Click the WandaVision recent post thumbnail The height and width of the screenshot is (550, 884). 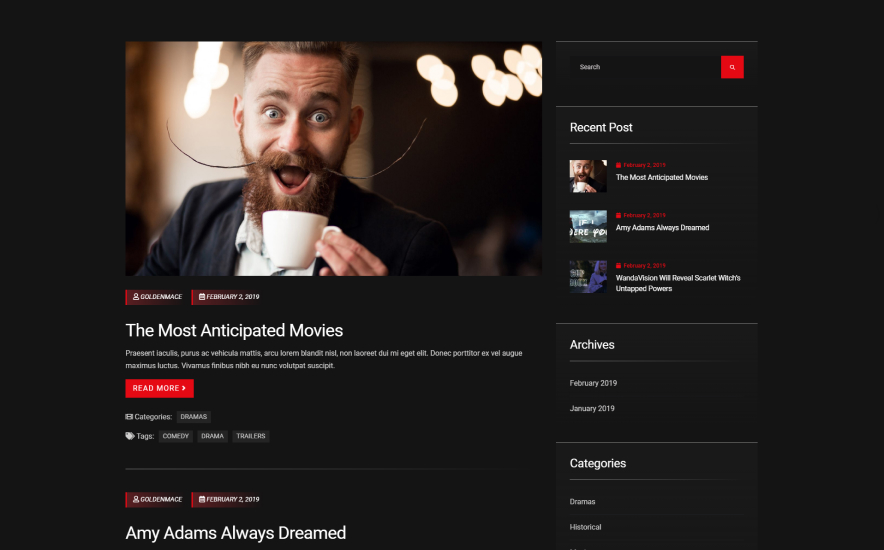point(588,277)
